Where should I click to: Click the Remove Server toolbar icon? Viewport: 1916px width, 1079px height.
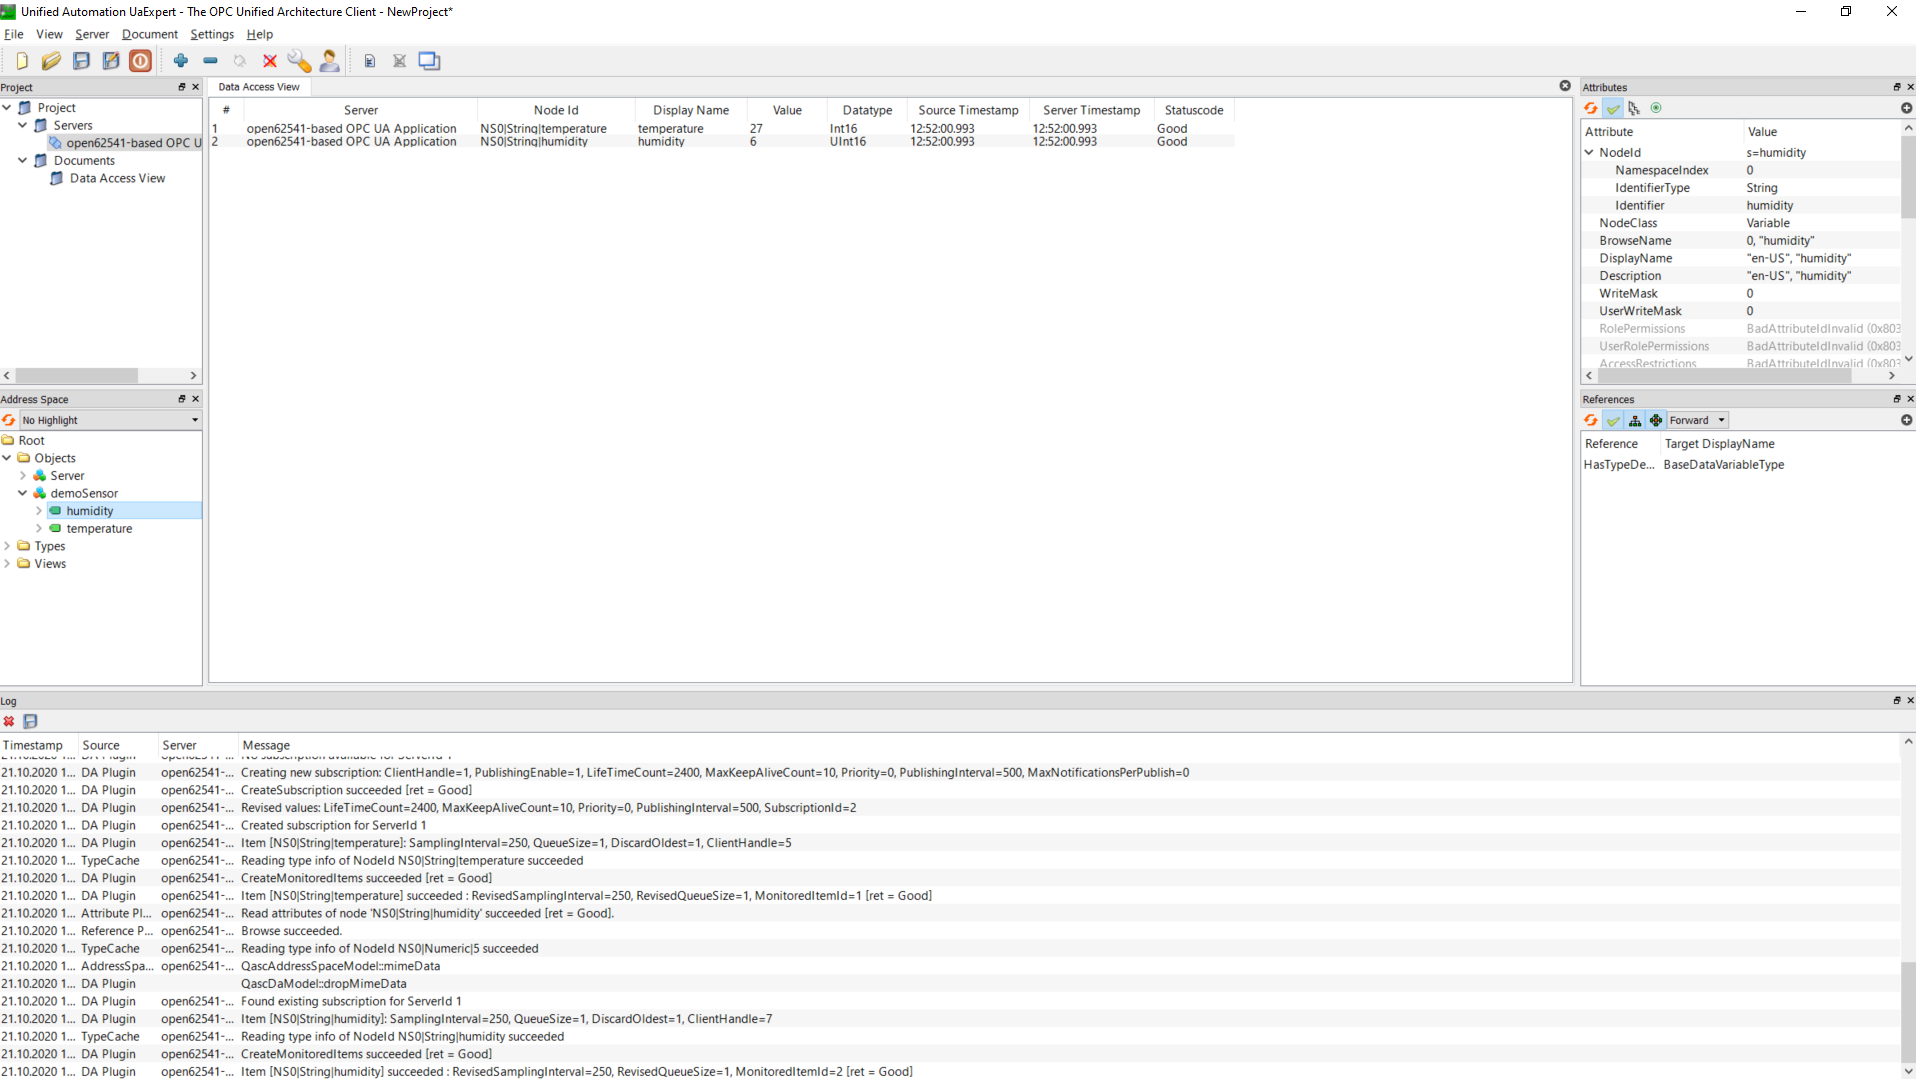click(210, 61)
